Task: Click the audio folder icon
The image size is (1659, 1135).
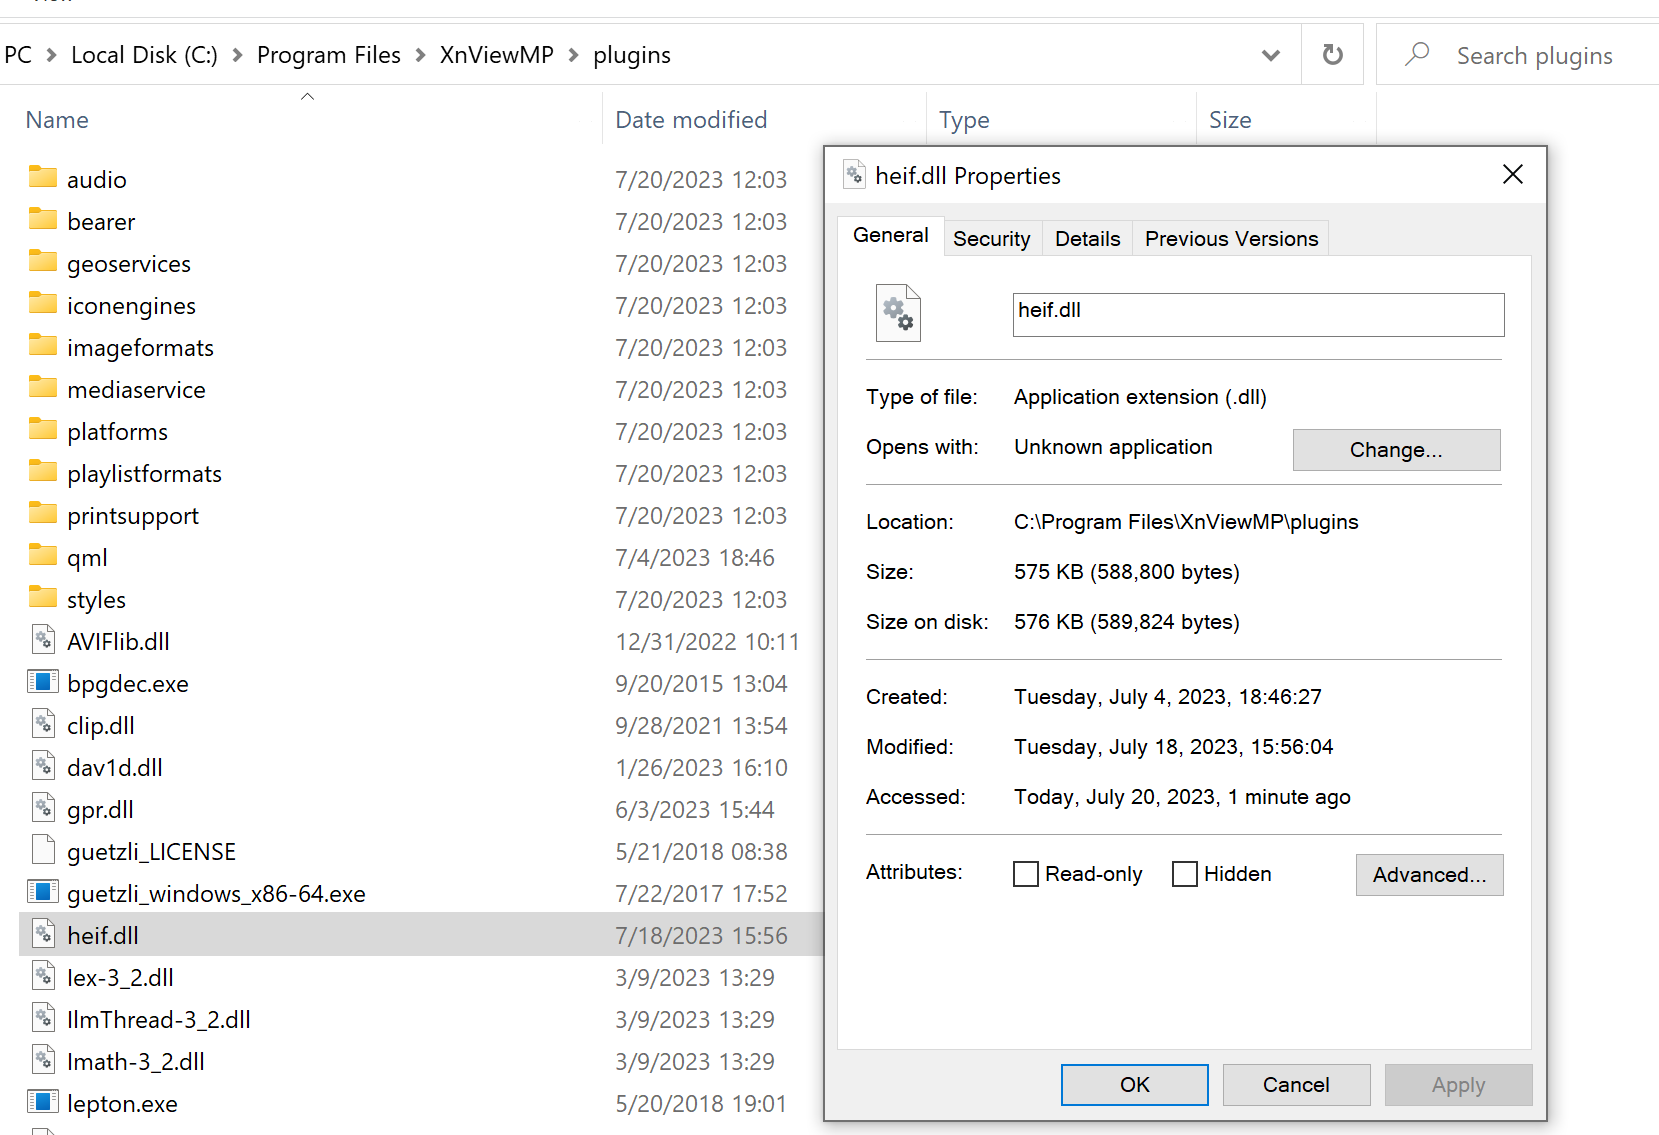Action: [43, 178]
